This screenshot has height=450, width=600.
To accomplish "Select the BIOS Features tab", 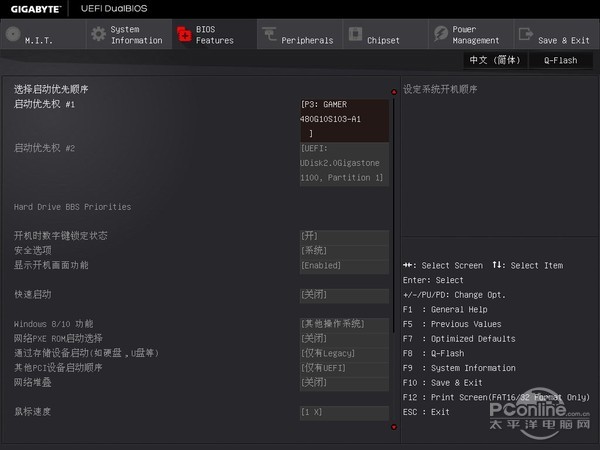I will [x=215, y=34].
